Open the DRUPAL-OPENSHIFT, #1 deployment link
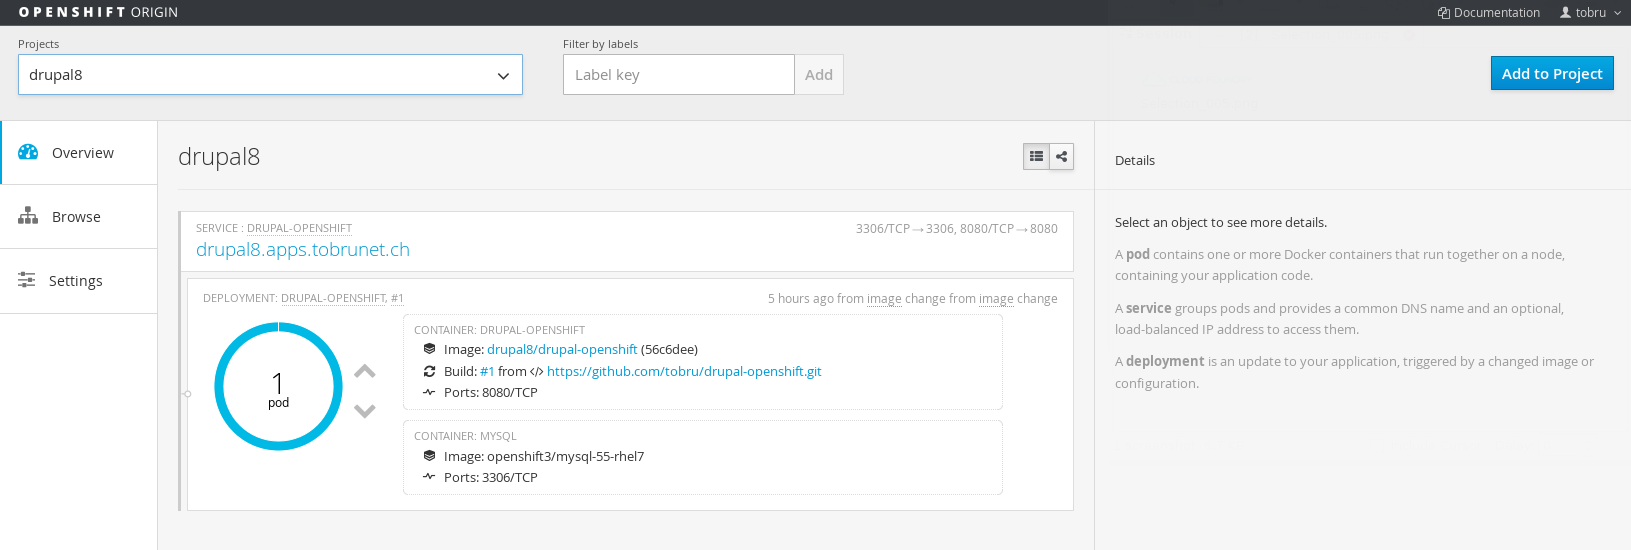This screenshot has height=550, width=1631. [x=342, y=298]
